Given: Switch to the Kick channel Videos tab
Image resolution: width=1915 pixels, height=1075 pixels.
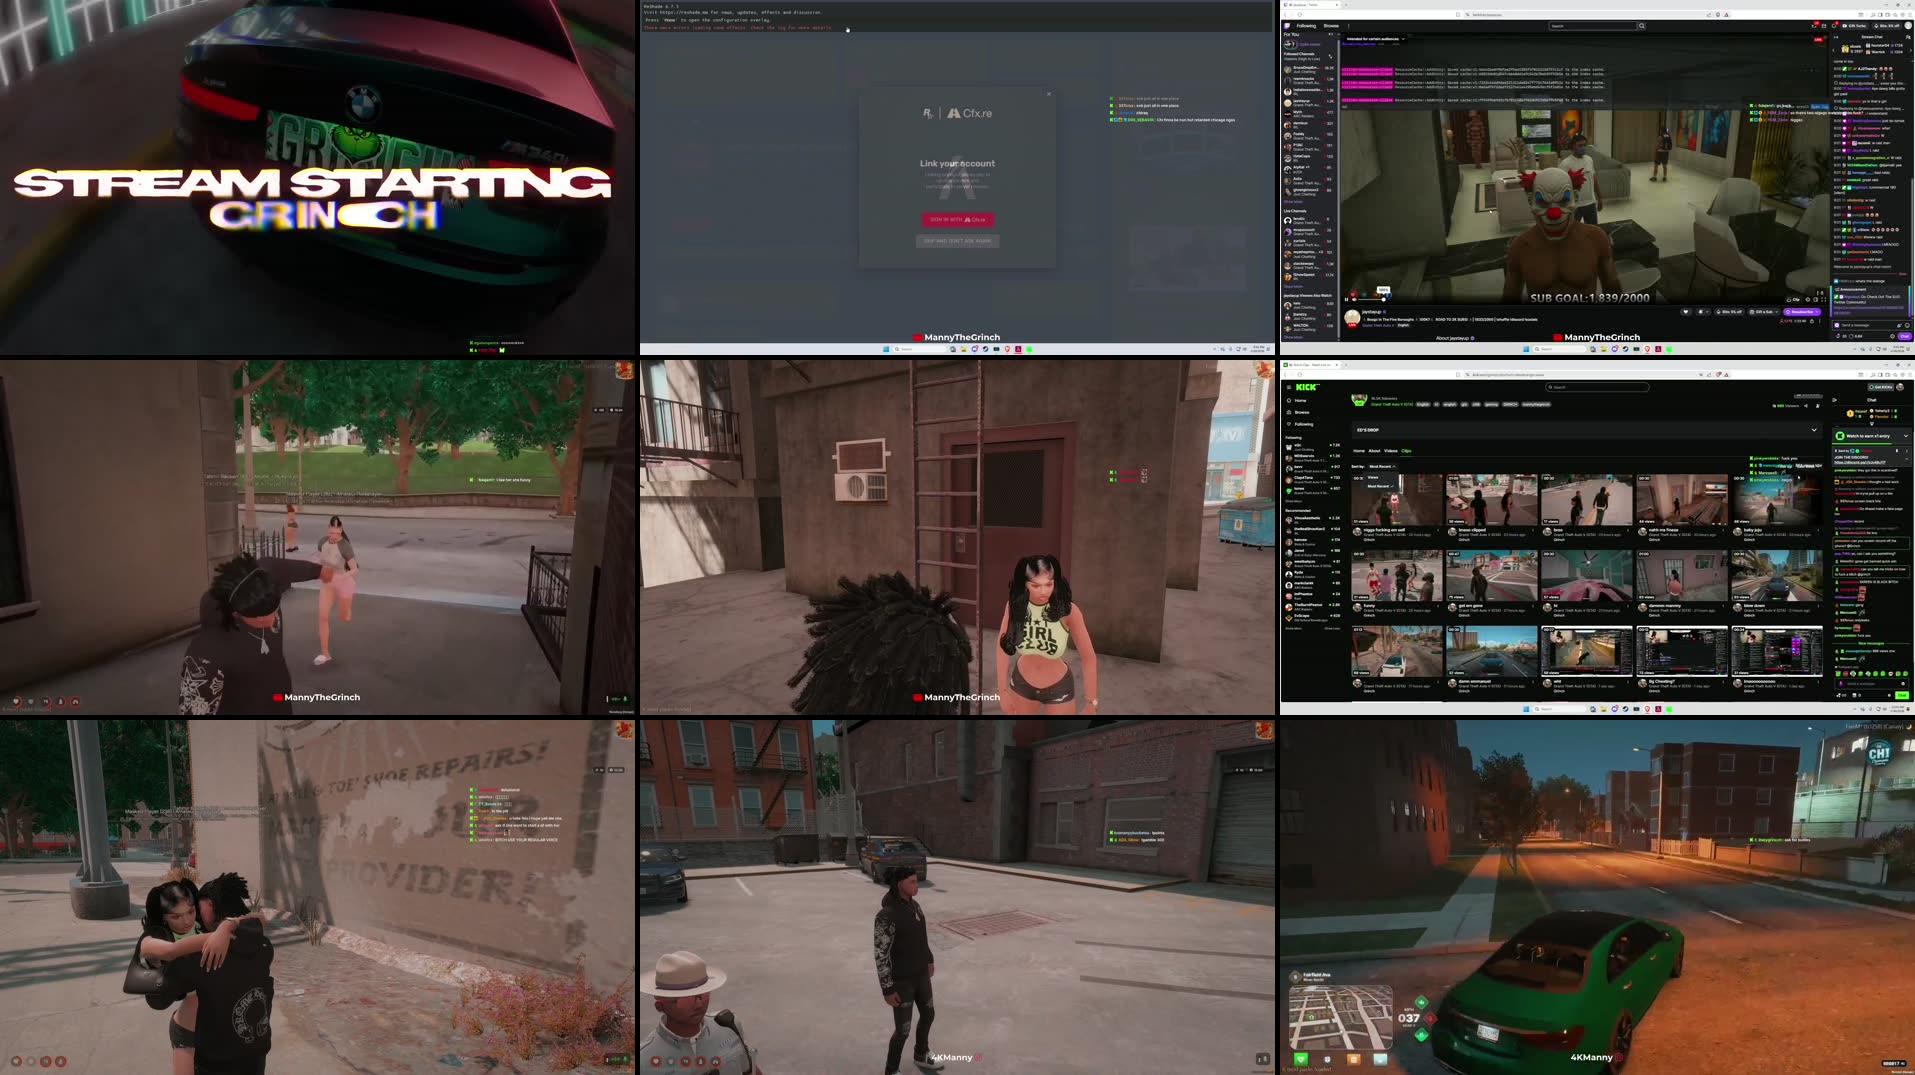Looking at the screenshot, I should click(1390, 451).
